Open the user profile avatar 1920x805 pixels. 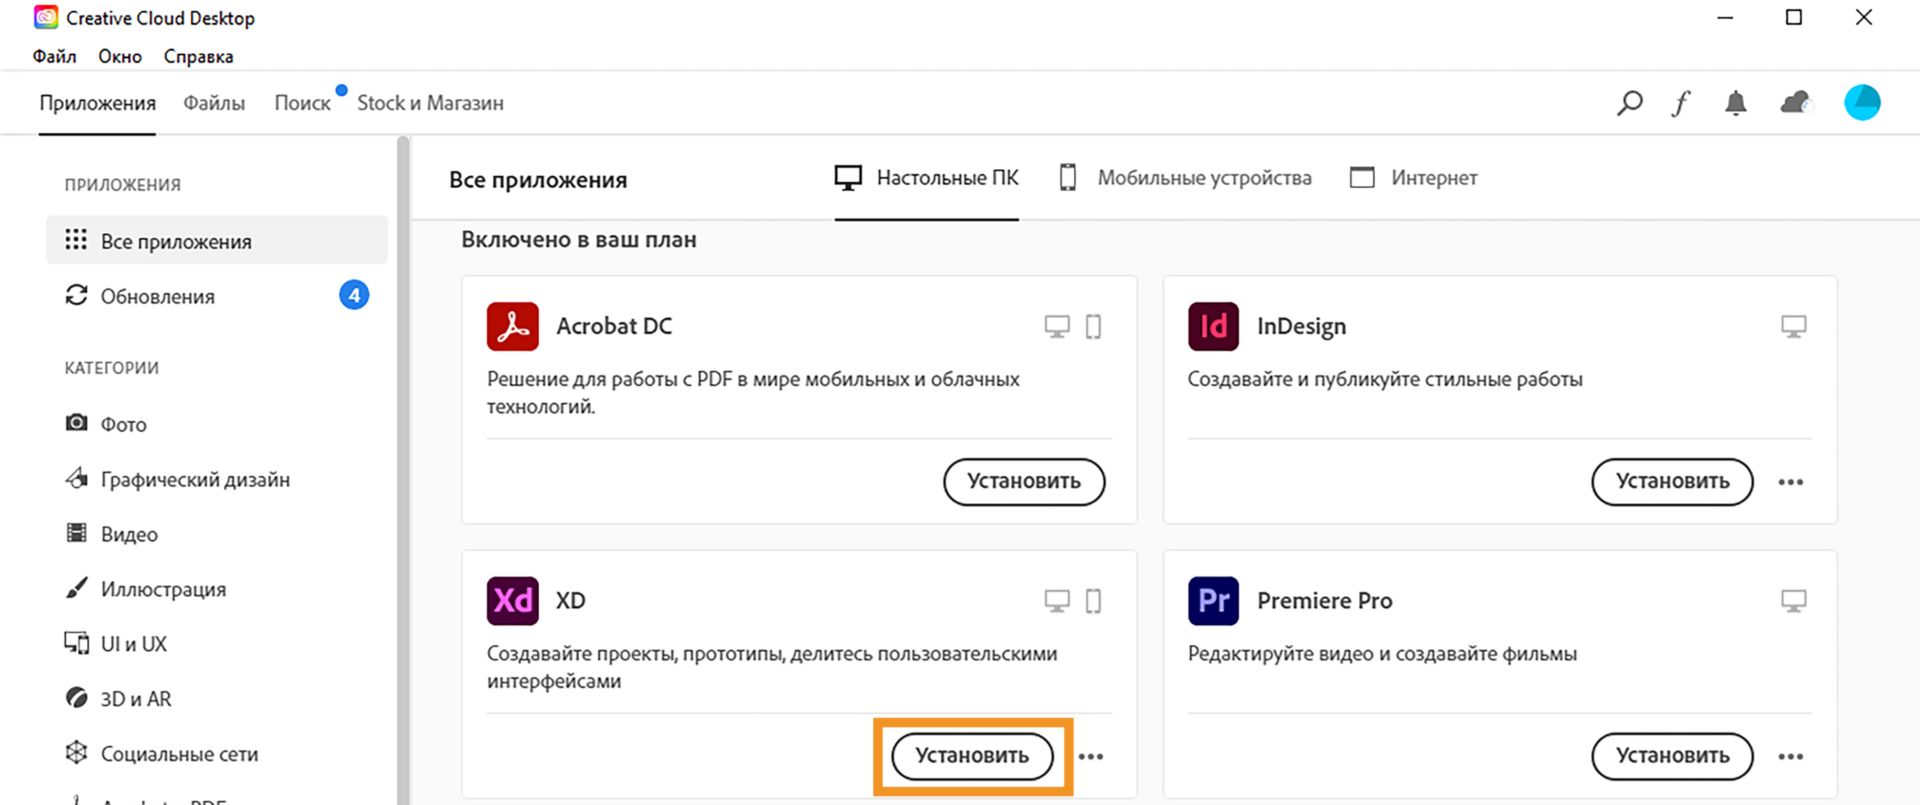(x=1862, y=103)
